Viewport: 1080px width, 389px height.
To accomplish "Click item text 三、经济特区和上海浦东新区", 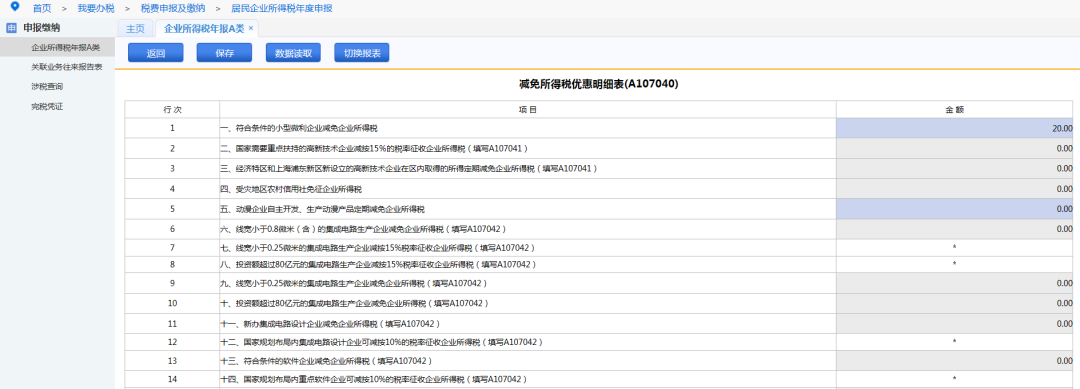I will point(408,169).
